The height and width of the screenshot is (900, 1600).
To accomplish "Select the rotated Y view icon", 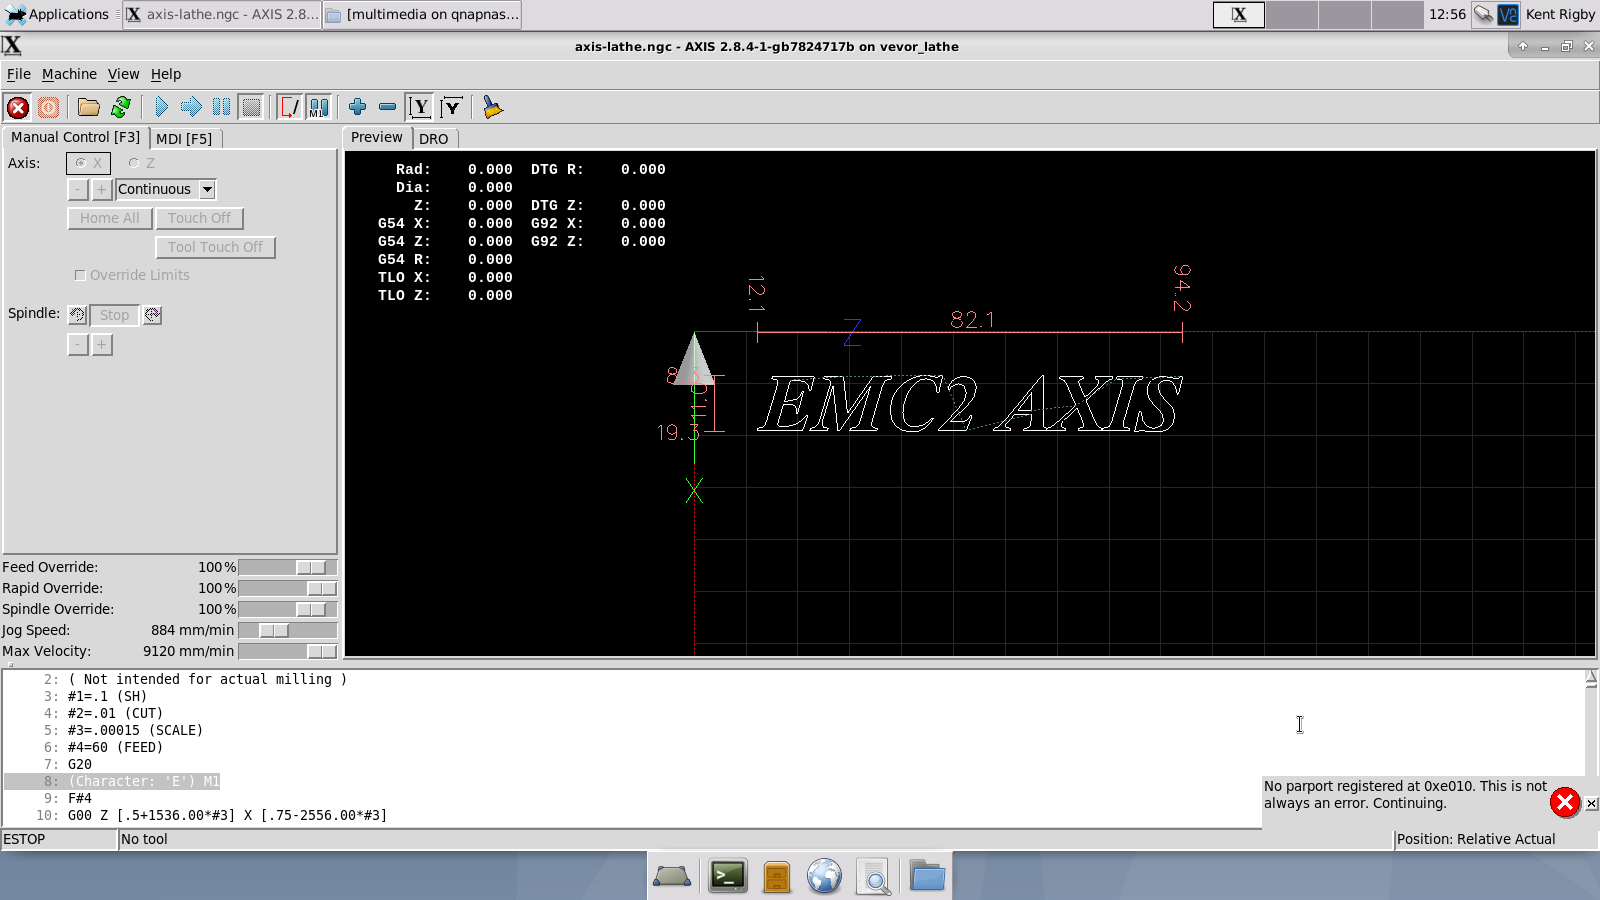I will pos(452,107).
